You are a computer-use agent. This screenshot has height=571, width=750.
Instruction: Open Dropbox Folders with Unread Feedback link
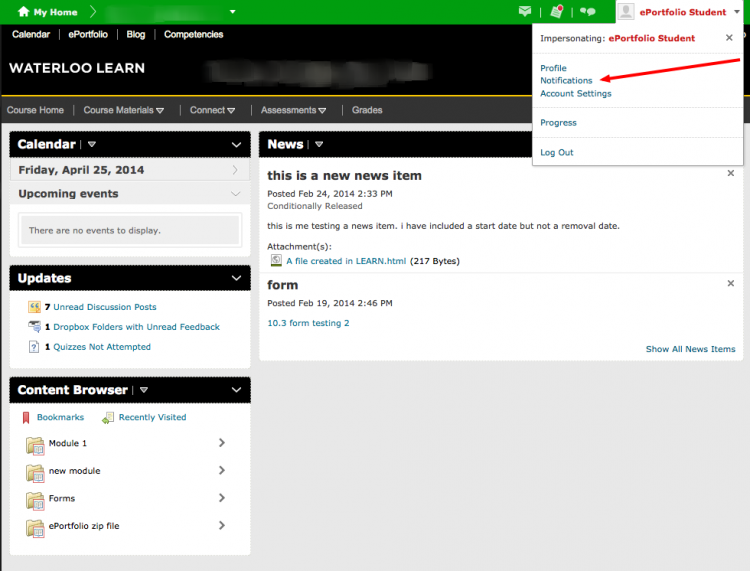(136, 327)
